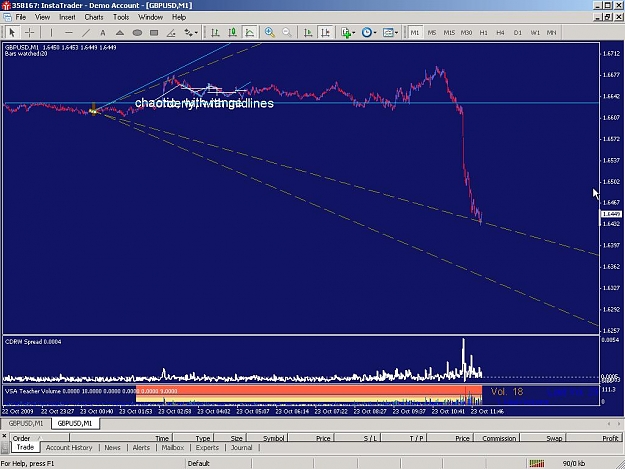
Task: Click the chart document icon in menu bar
Action: tap(7, 17)
